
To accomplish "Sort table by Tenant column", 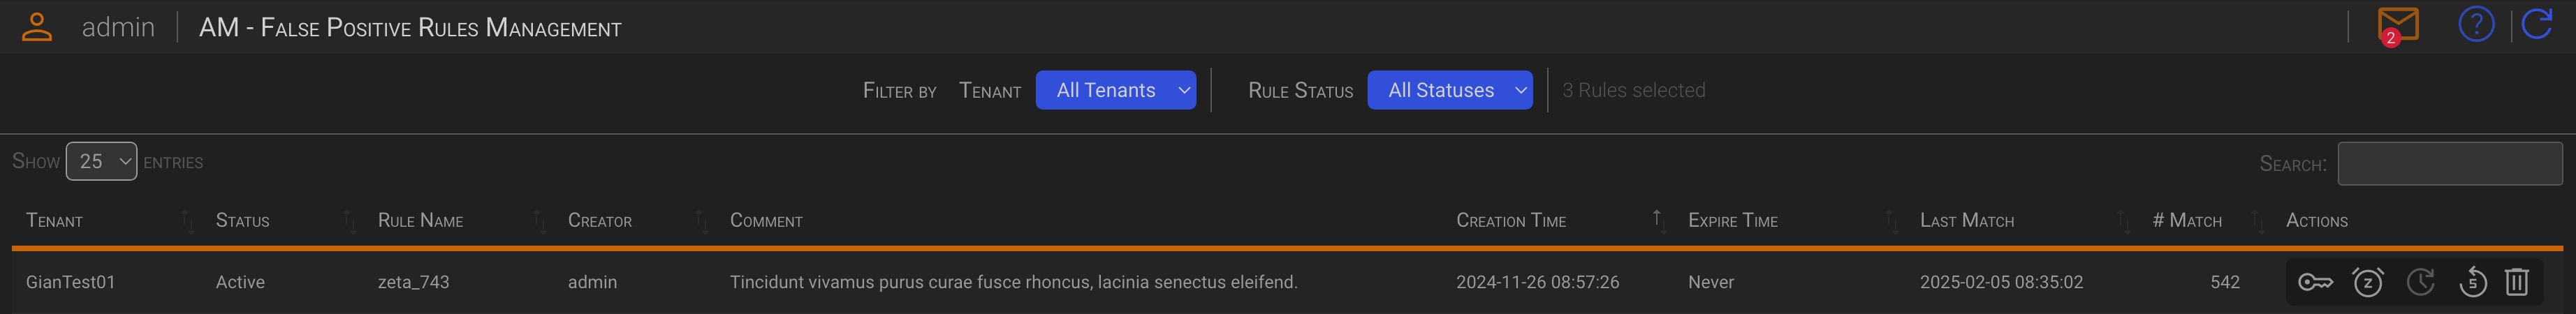I will tap(55, 221).
